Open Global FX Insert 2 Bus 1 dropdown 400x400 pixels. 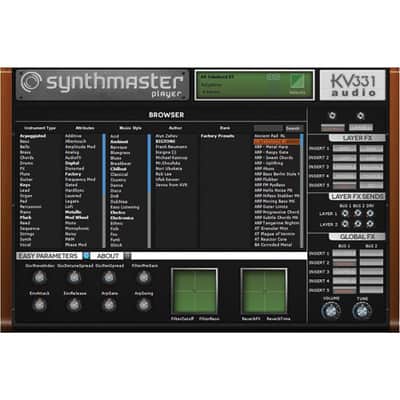click(344, 263)
